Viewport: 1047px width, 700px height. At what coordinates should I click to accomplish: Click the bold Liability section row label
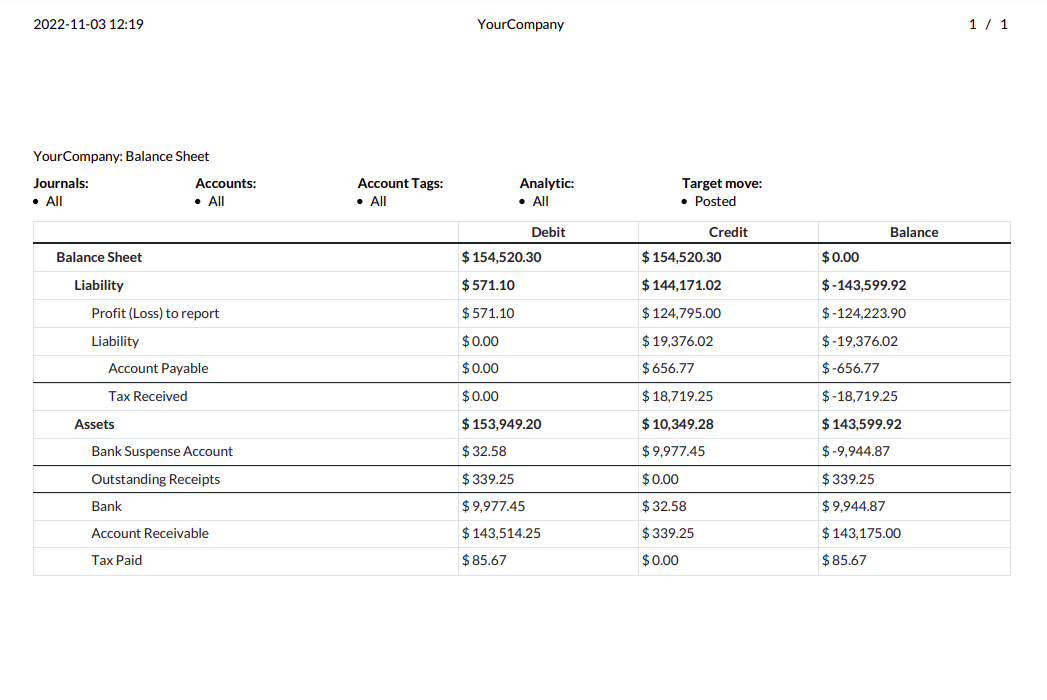[x=99, y=285]
